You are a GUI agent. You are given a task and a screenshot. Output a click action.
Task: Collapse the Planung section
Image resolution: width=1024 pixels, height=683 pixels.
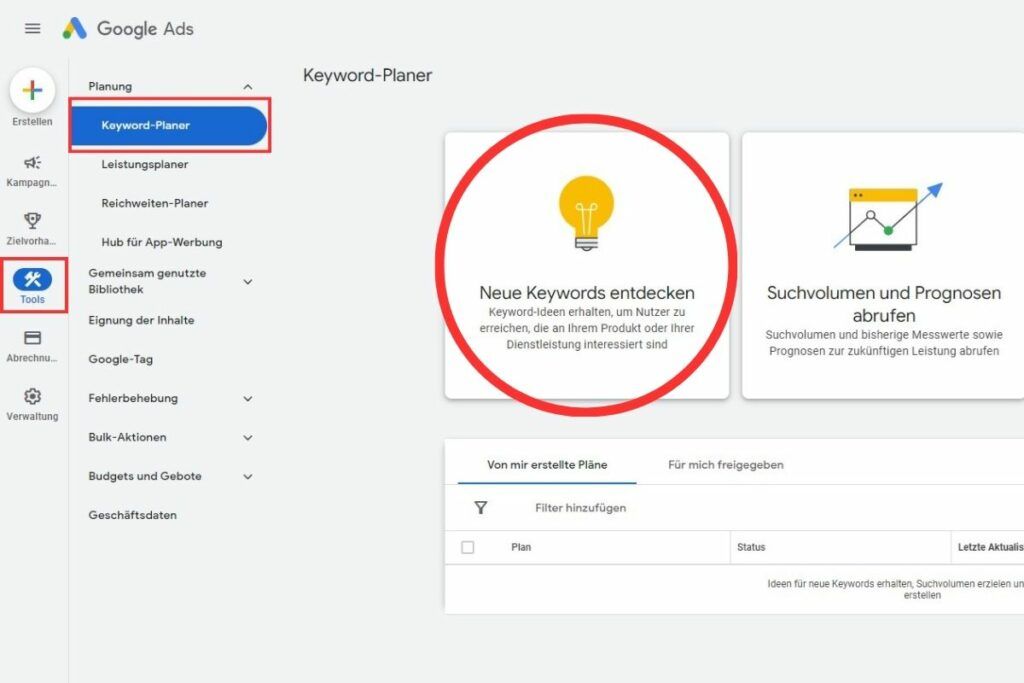pyautogui.click(x=248, y=87)
